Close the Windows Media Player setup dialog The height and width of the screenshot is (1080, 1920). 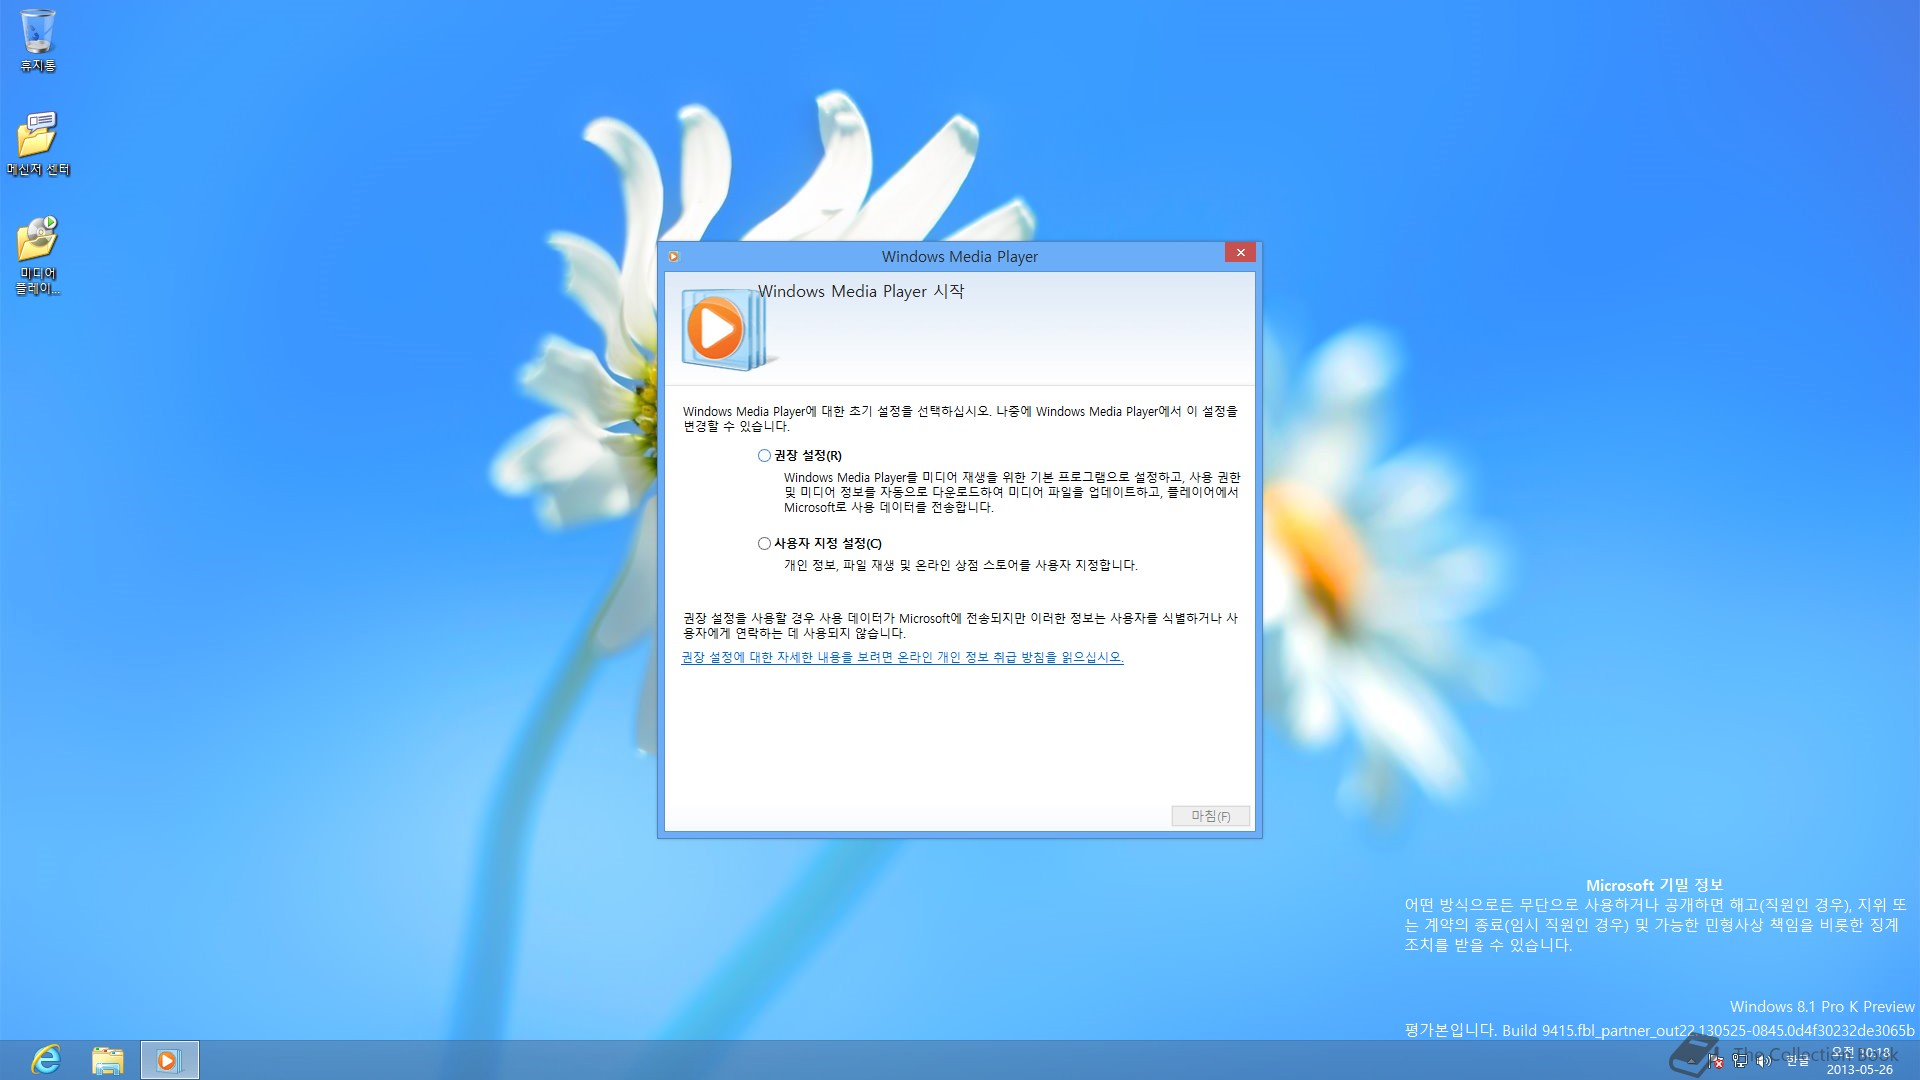coord(1240,253)
